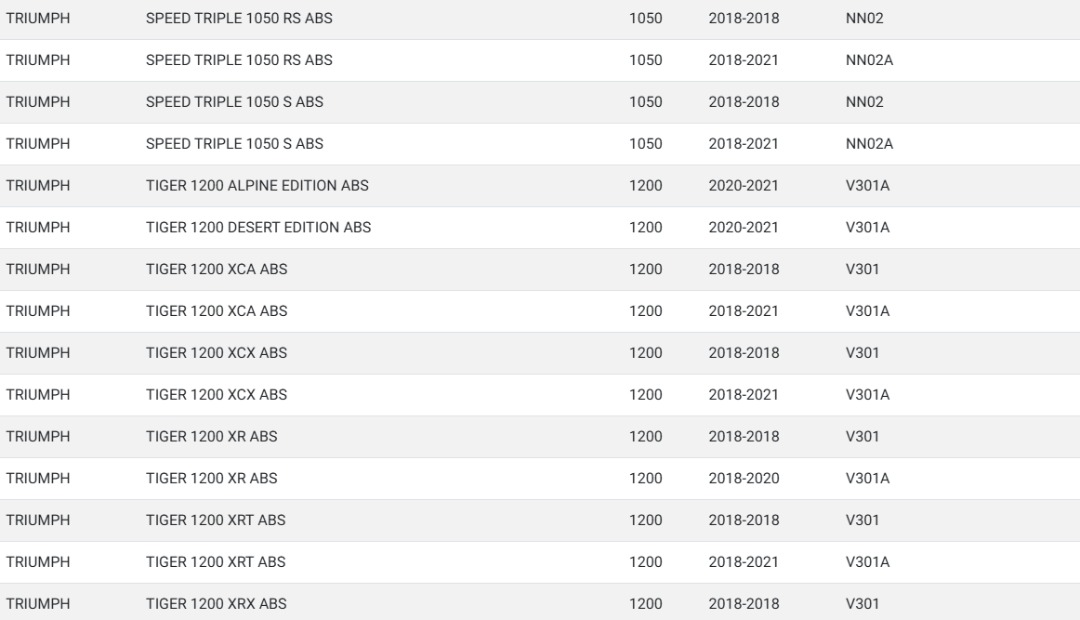Select TIGER 1200 XCA ABS in the 2018-2018 row
The height and width of the screenshot is (620, 1080).
pyautogui.click(x=216, y=269)
